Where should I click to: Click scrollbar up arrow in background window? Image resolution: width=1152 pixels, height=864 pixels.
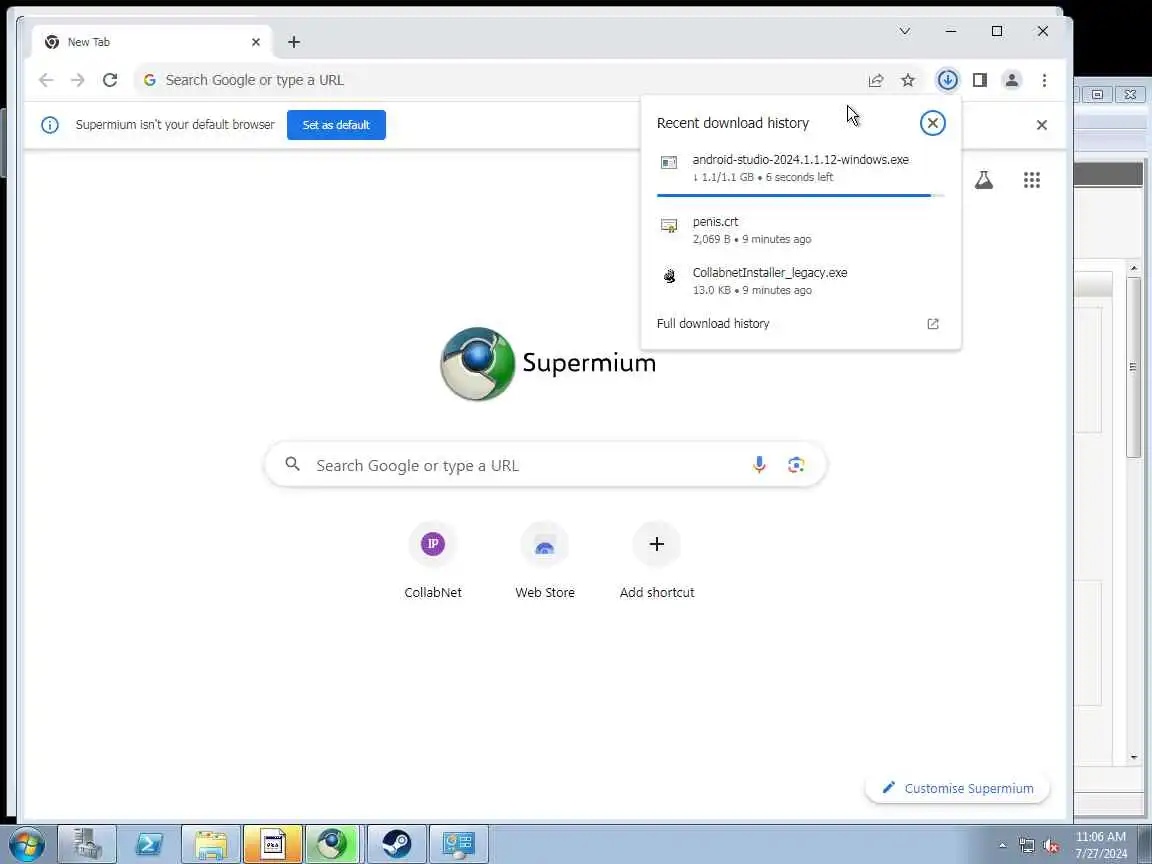[x=1134, y=268]
